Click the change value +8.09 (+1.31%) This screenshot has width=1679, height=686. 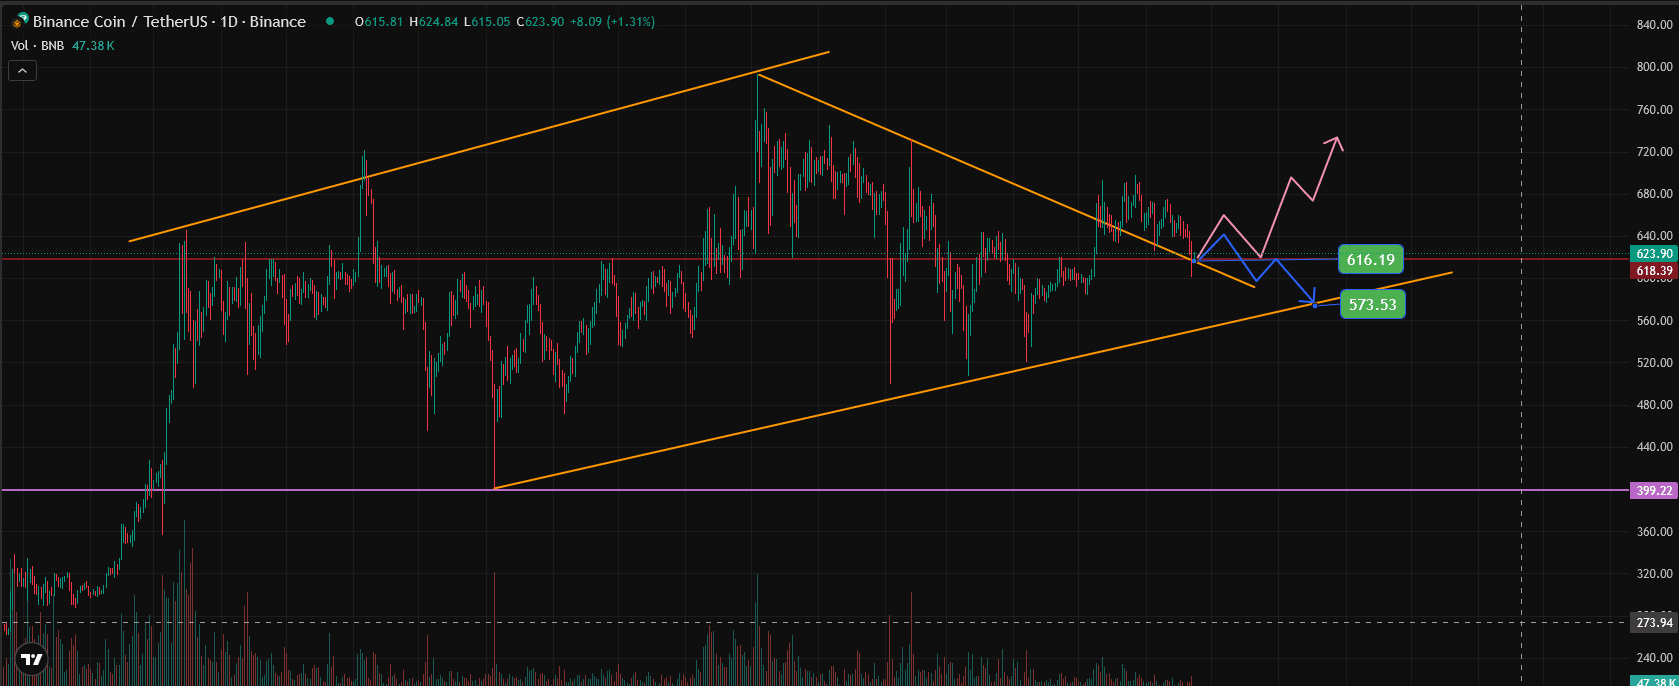click(x=612, y=21)
